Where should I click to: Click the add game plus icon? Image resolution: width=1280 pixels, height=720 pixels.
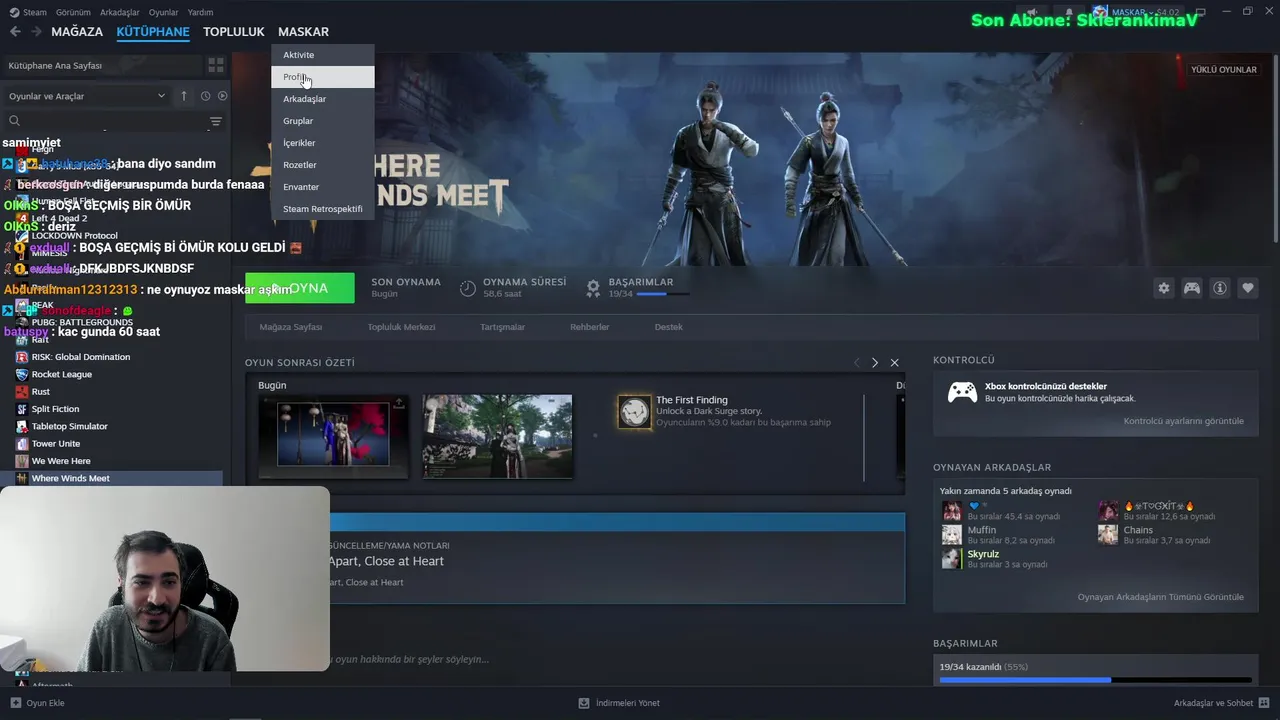15,703
